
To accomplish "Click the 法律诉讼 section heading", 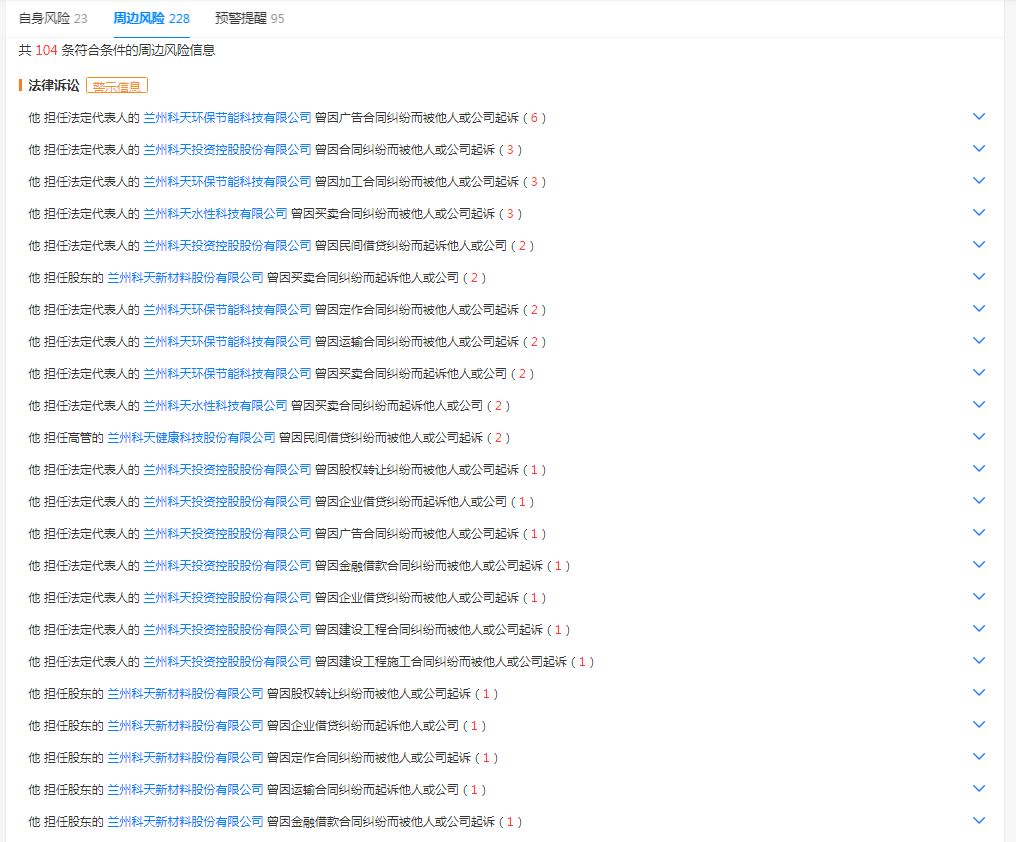I will pos(54,86).
